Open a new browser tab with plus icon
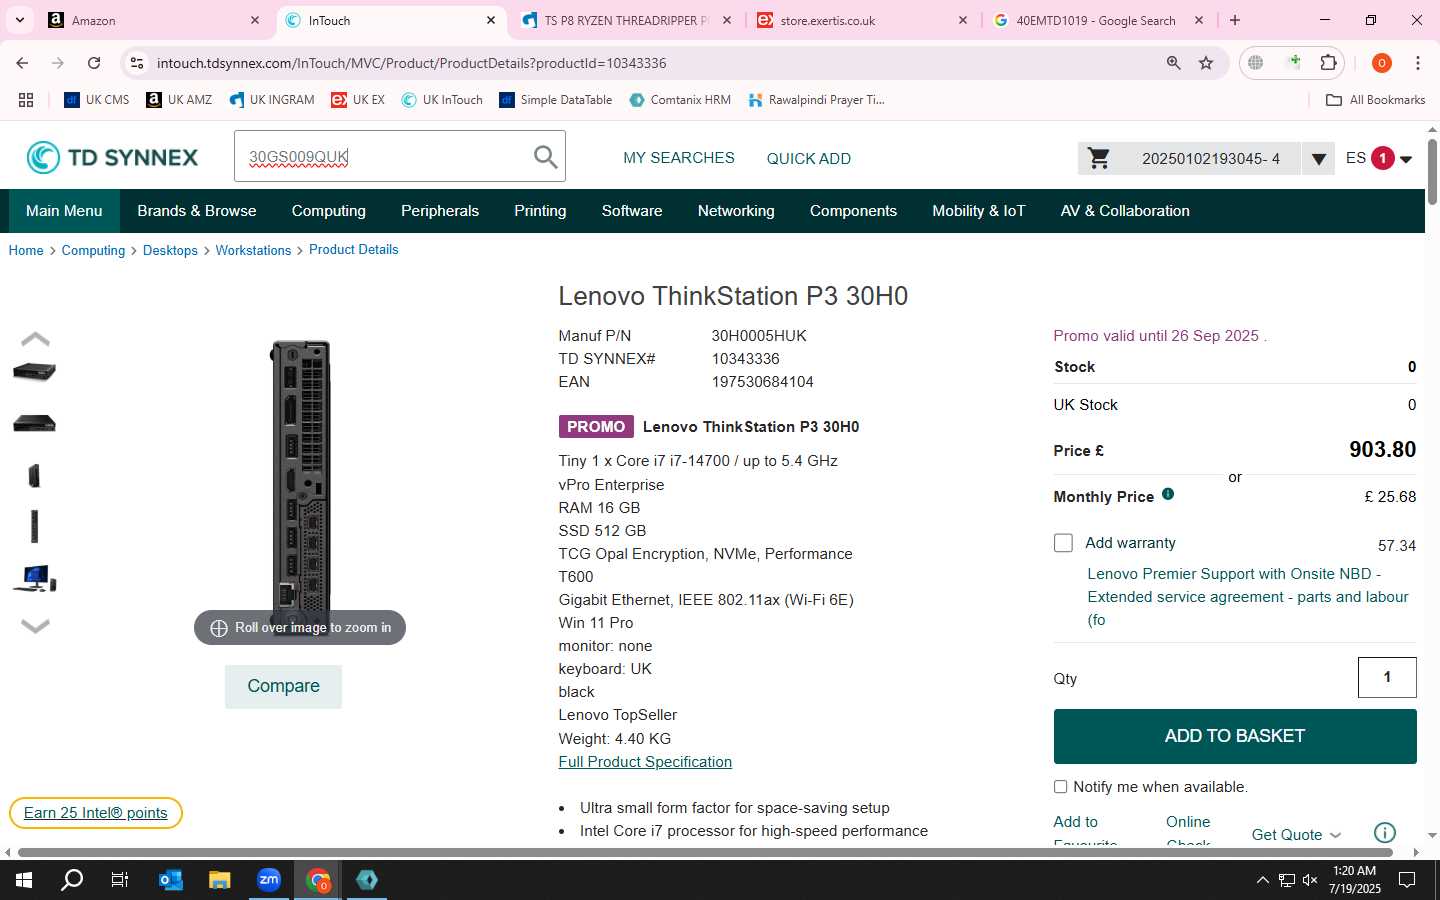The height and width of the screenshot is (900, 1440). pyautogui.click(x=1235, y=20)
